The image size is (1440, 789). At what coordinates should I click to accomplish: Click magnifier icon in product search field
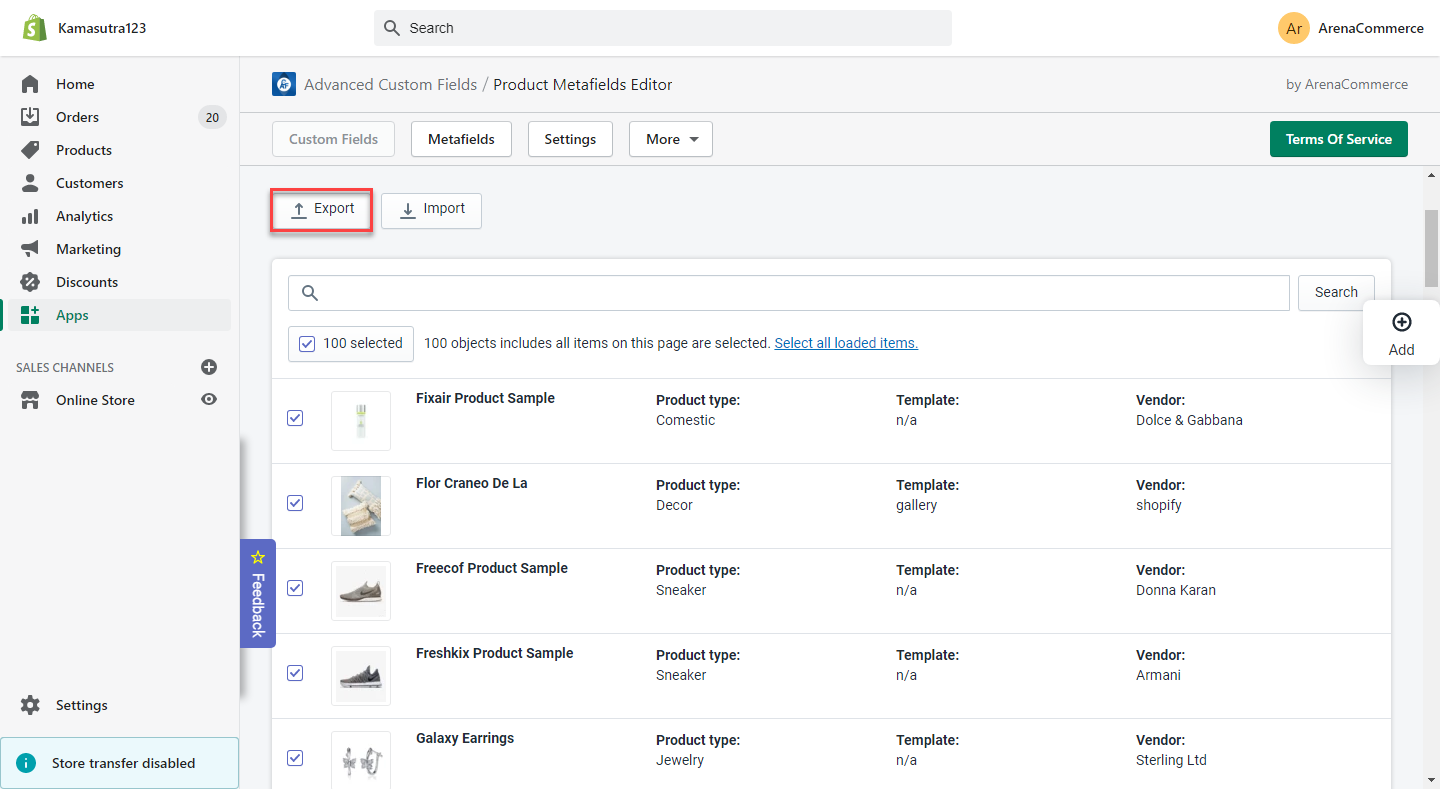309,293
